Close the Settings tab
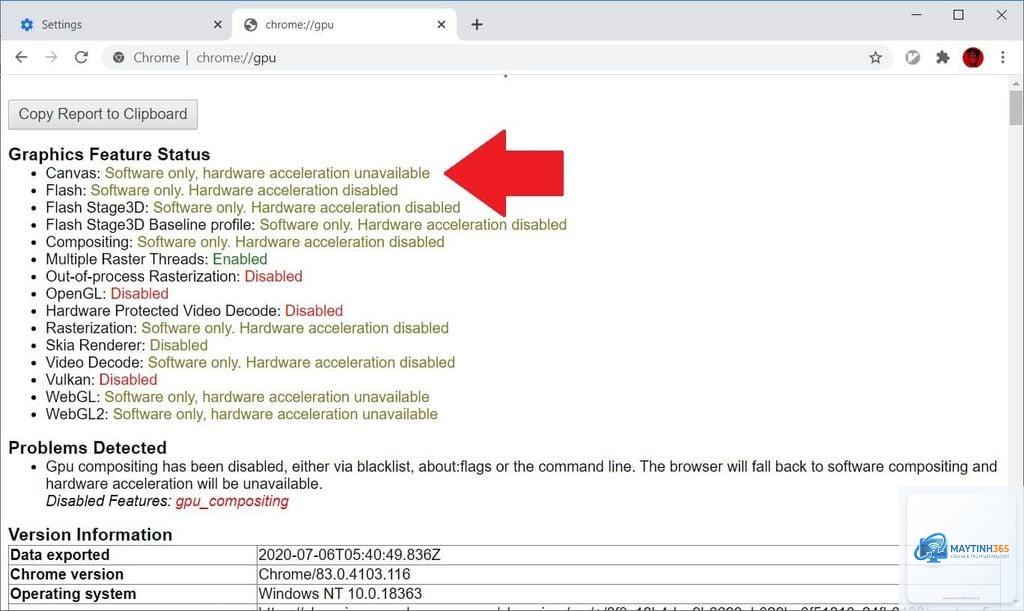The width and height of the screenshot is (1024, 611). tap(217, 24)
